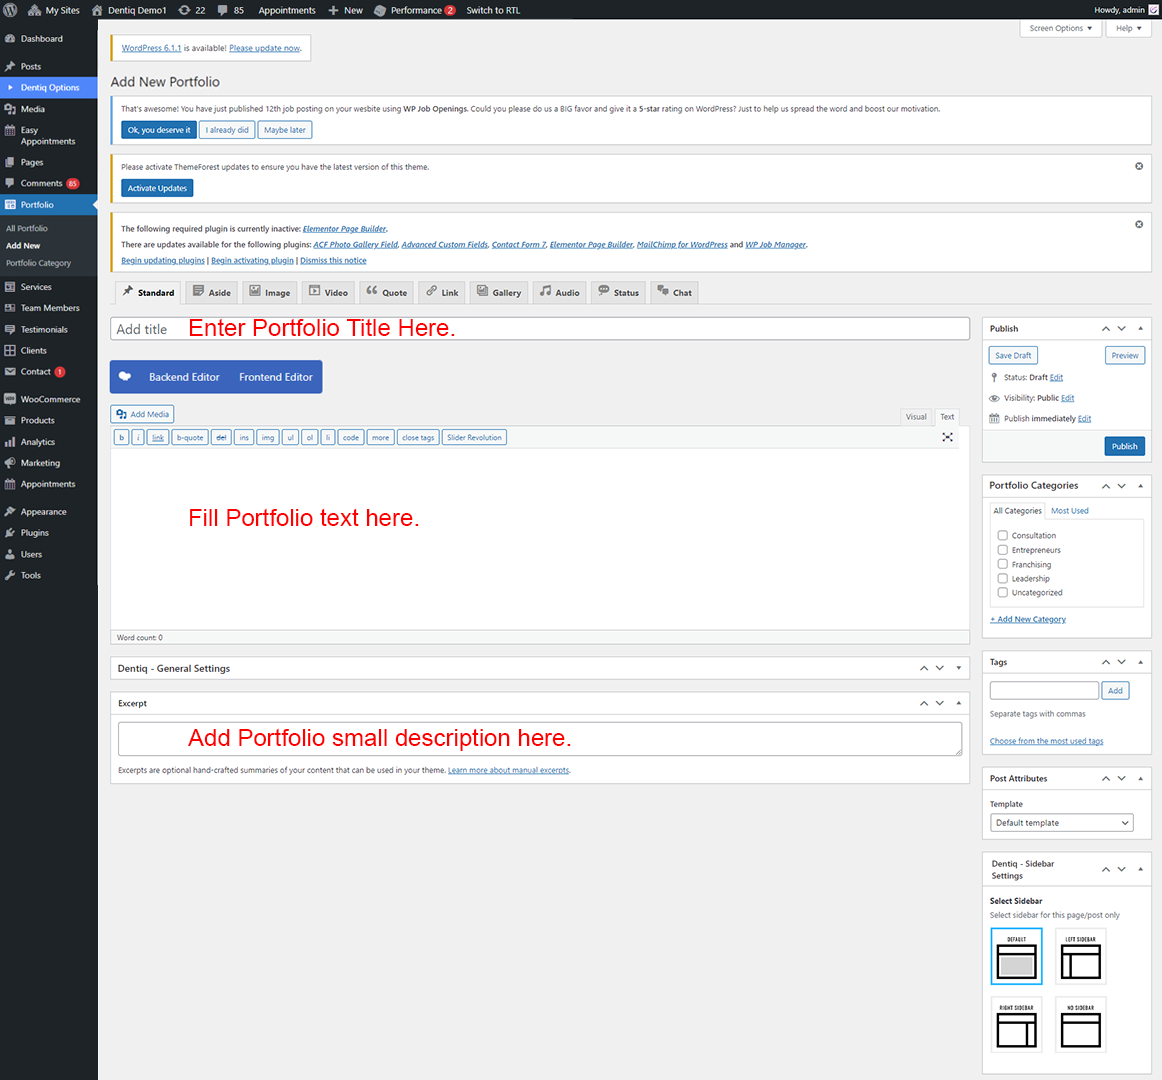Choose the No Sidebar layout icon
The width and height of the screenshot is (1162, 1080).
(x=1080, y=1024)
